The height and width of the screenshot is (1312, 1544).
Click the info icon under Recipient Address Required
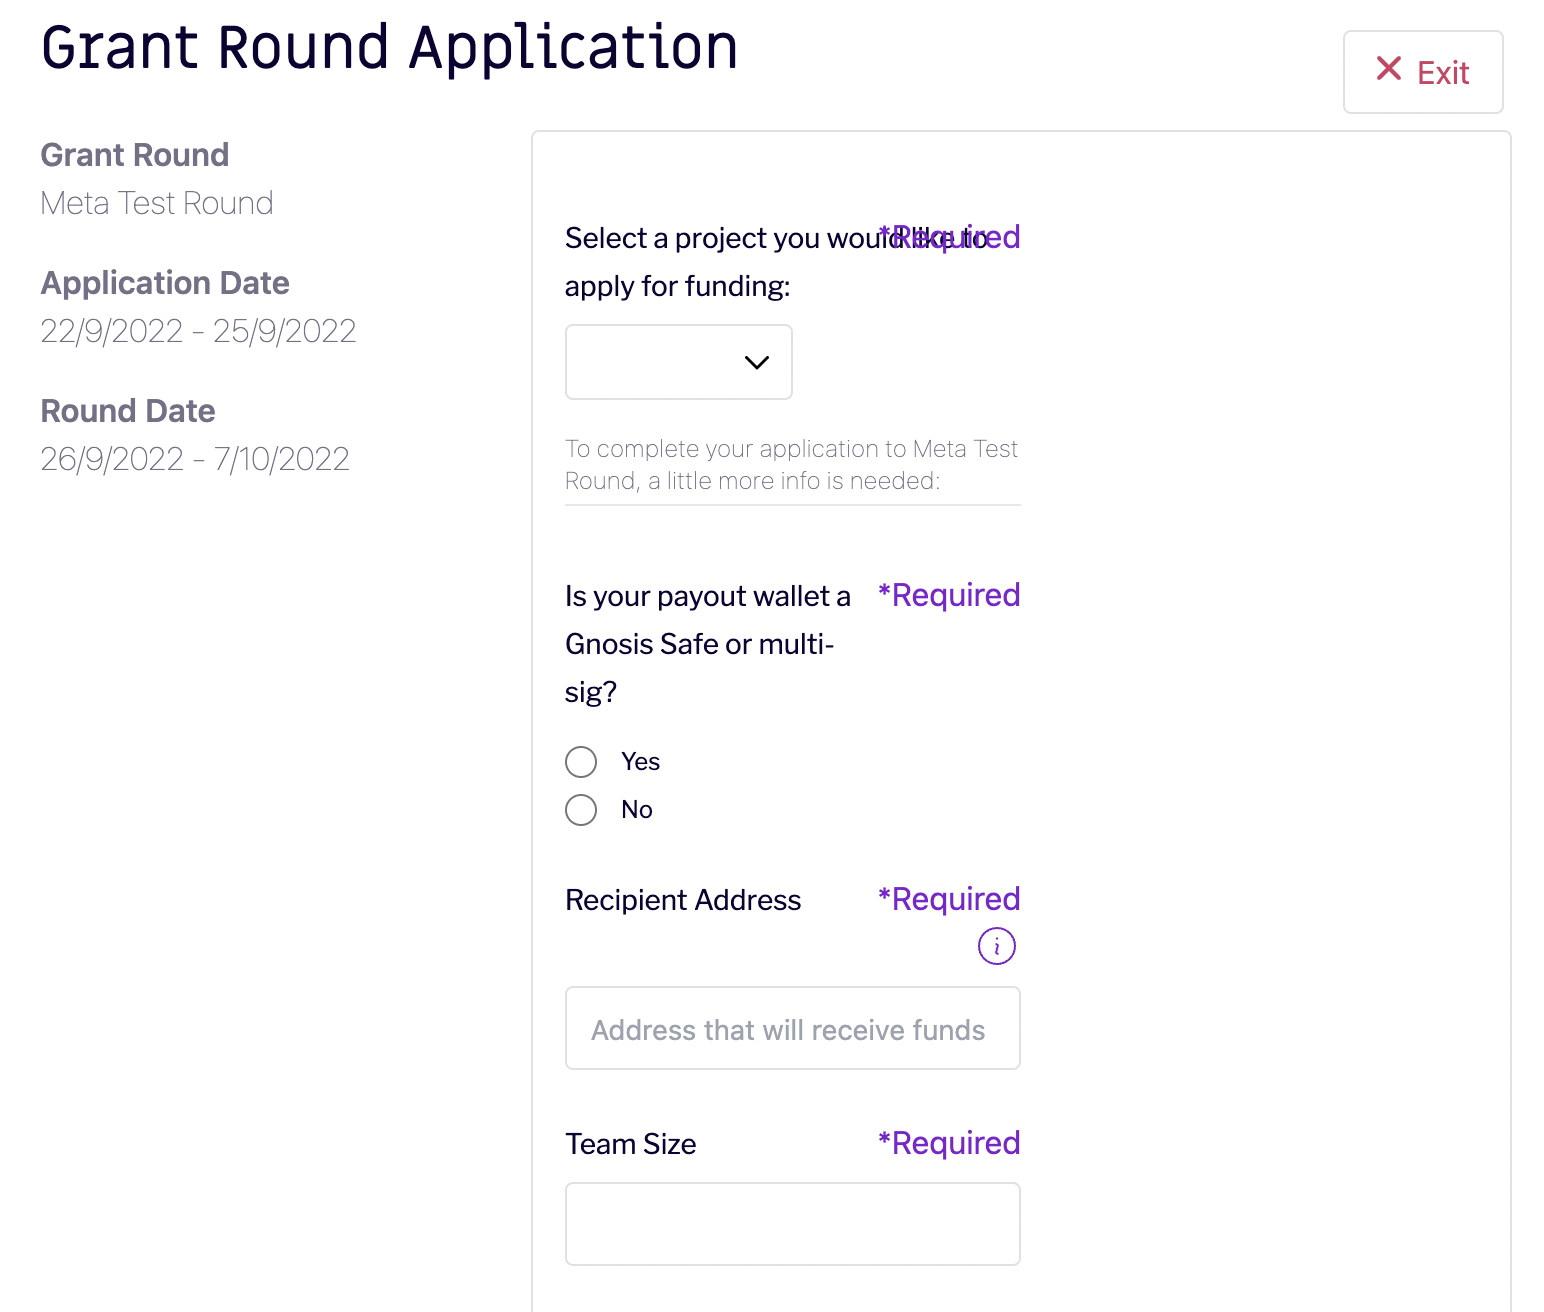997,946
